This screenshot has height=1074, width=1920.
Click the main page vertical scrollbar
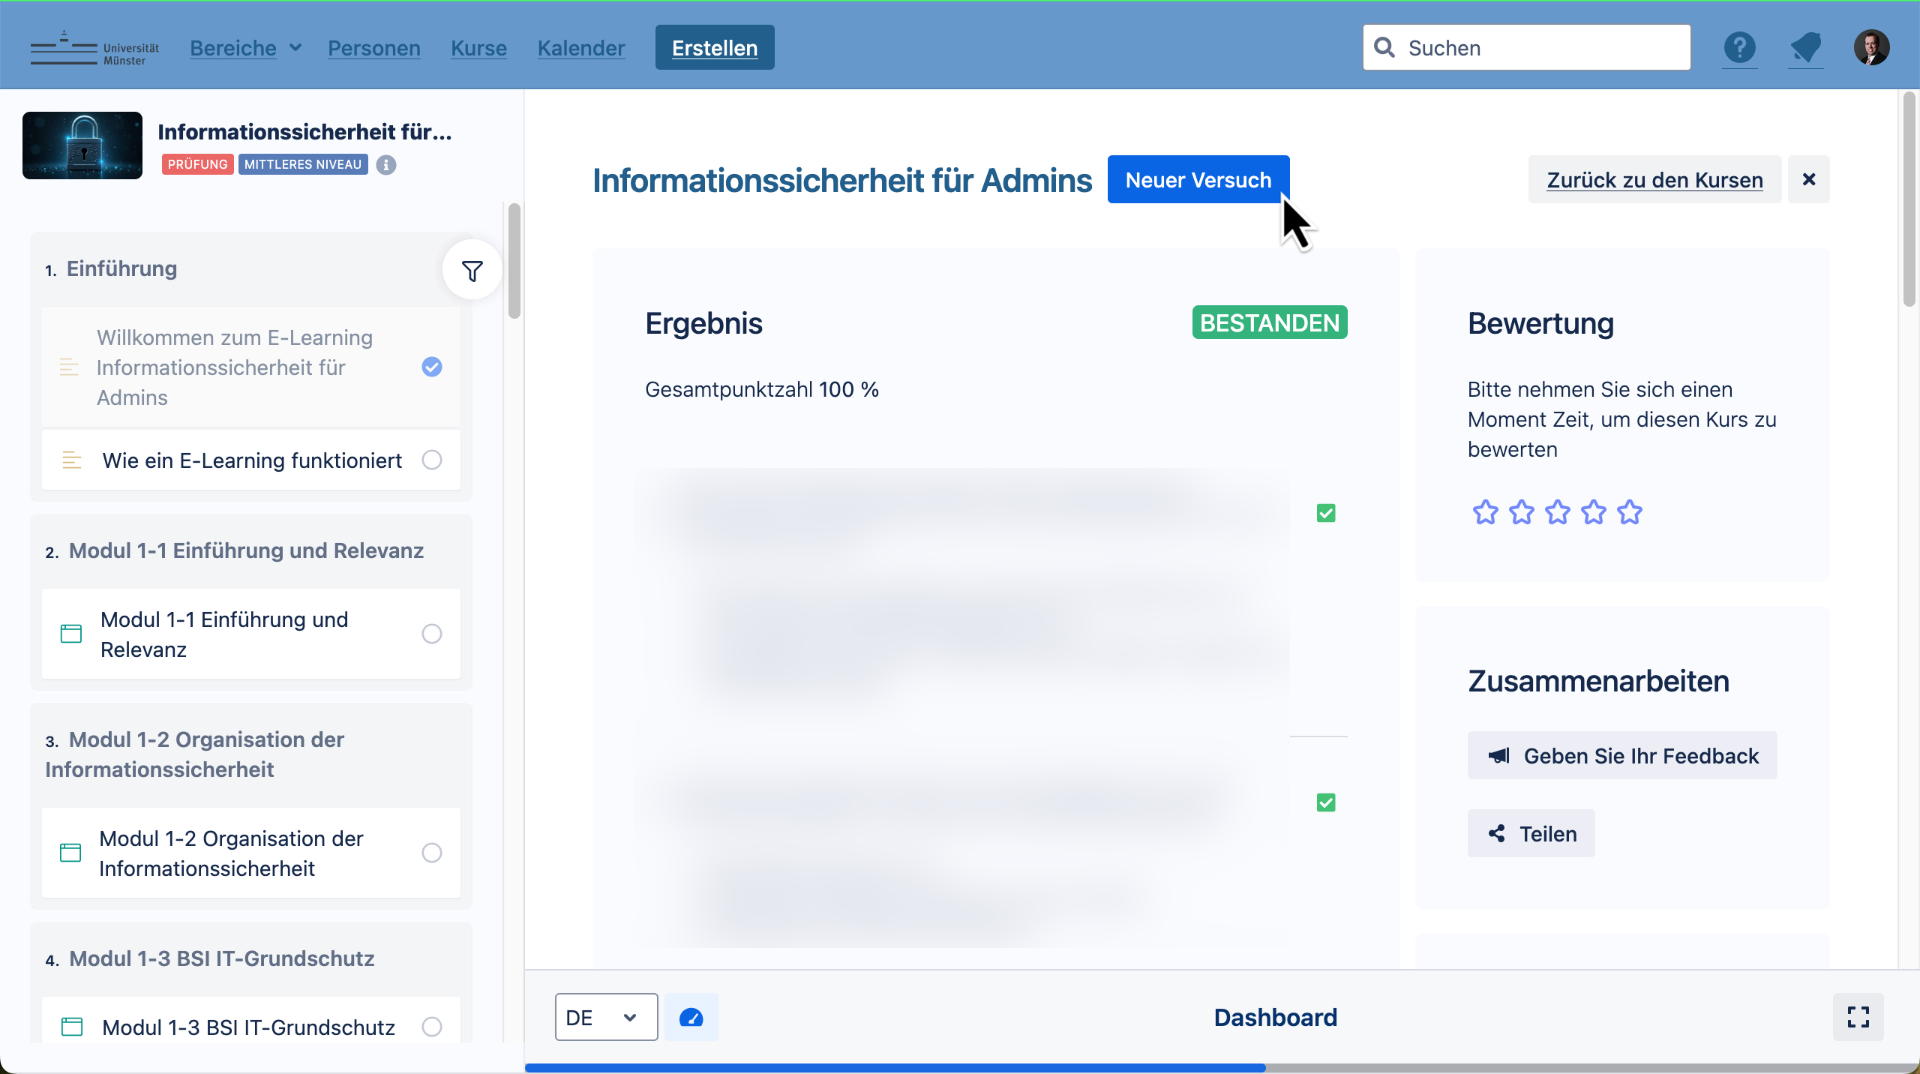(x=1909, y=200)
